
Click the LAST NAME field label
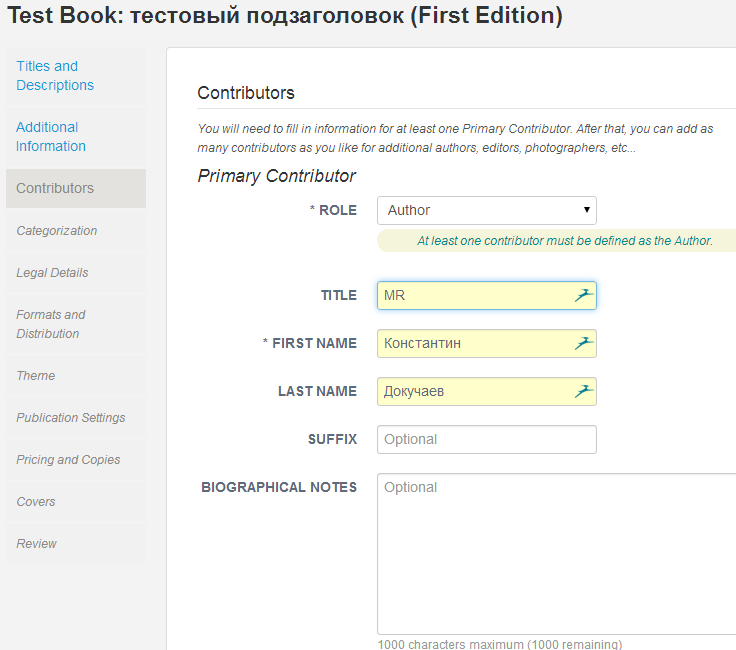click(317, 391)
